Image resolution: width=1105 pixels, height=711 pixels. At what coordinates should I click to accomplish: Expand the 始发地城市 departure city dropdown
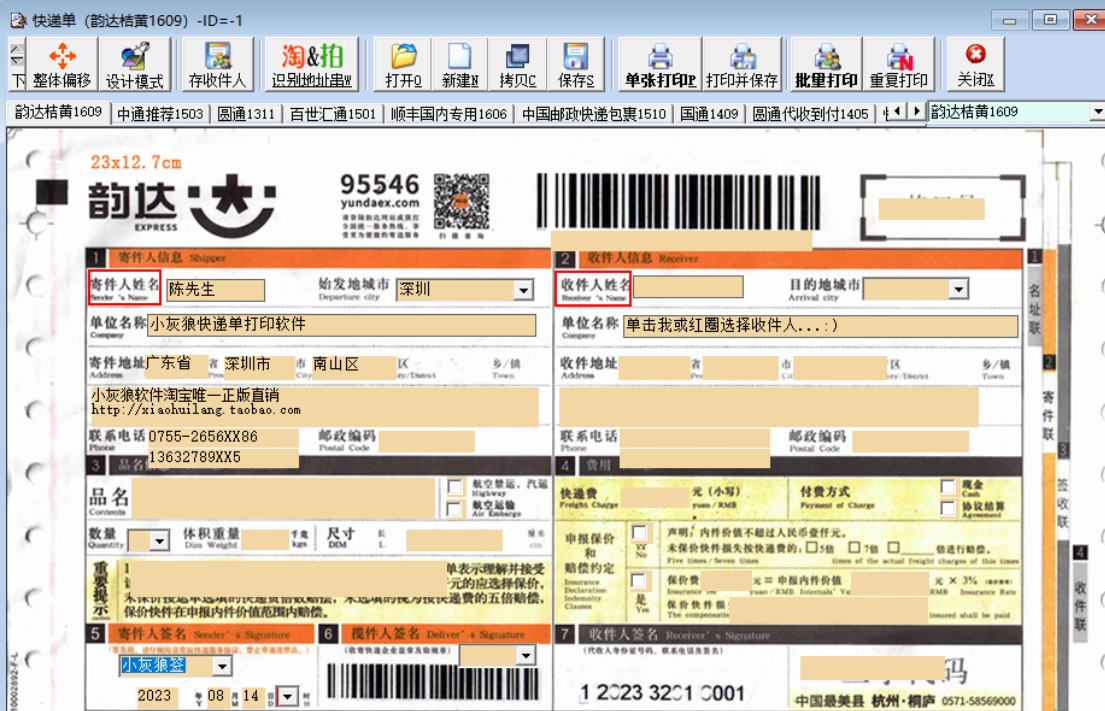[x=524, y=290]
